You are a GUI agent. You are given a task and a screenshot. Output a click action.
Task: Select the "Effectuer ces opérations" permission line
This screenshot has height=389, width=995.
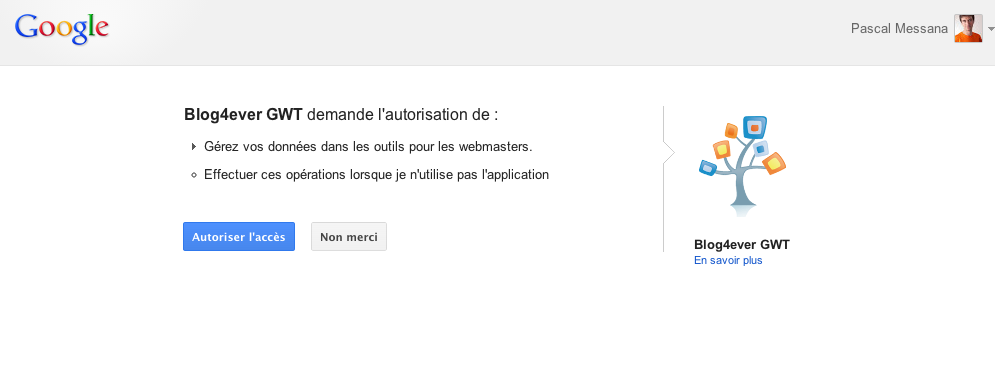(x=376, y=175)
